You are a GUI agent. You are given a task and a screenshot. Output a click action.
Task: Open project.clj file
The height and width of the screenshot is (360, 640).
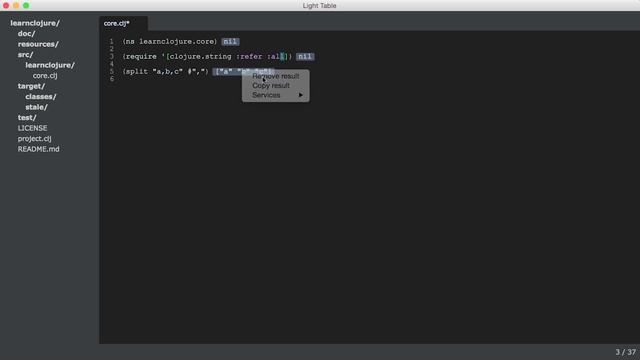[34, 139]
